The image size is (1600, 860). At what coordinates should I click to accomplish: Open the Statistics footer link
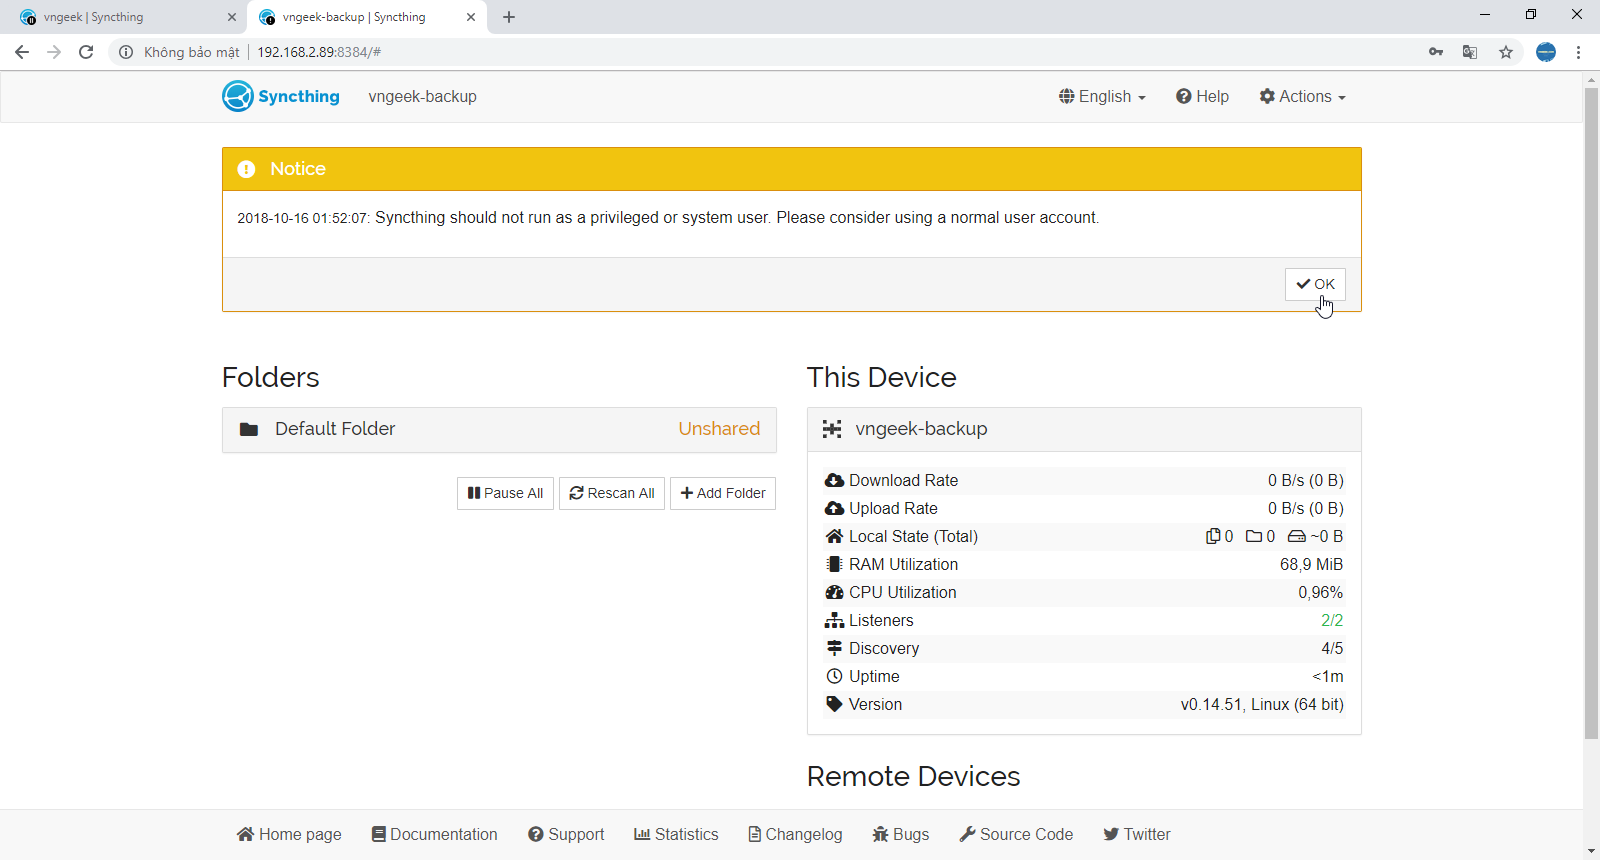[x=676, y=834]
